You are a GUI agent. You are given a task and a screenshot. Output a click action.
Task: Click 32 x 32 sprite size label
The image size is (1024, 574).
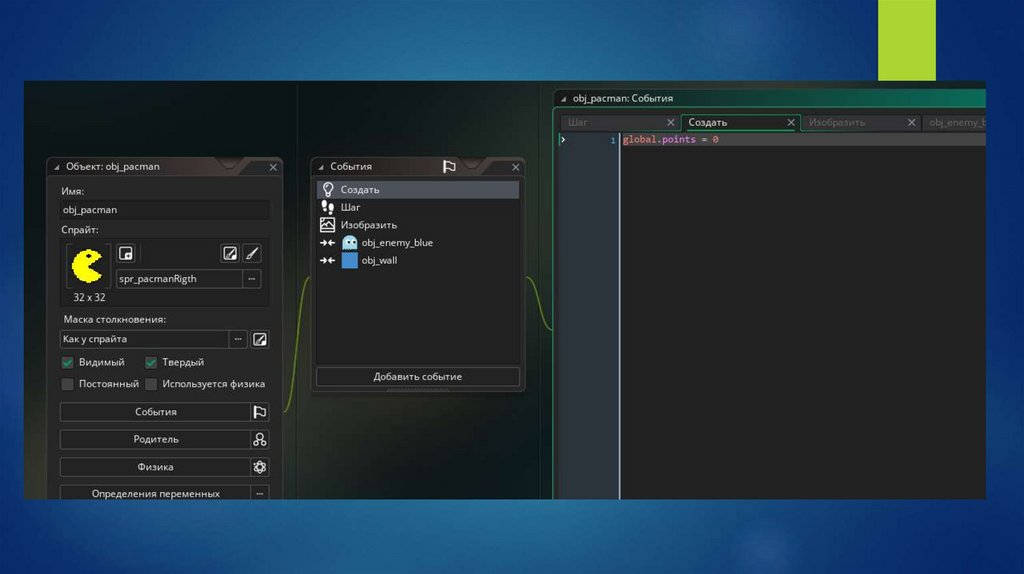pos(89,297)
